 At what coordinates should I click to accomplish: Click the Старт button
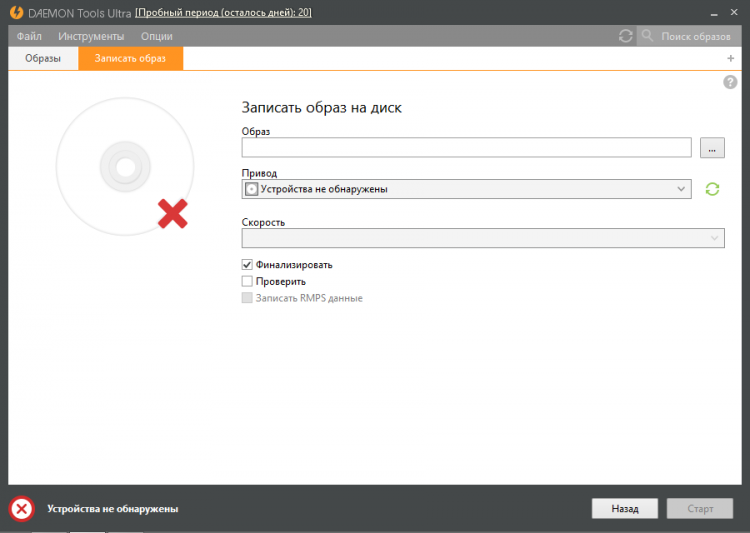click(700, 509)
